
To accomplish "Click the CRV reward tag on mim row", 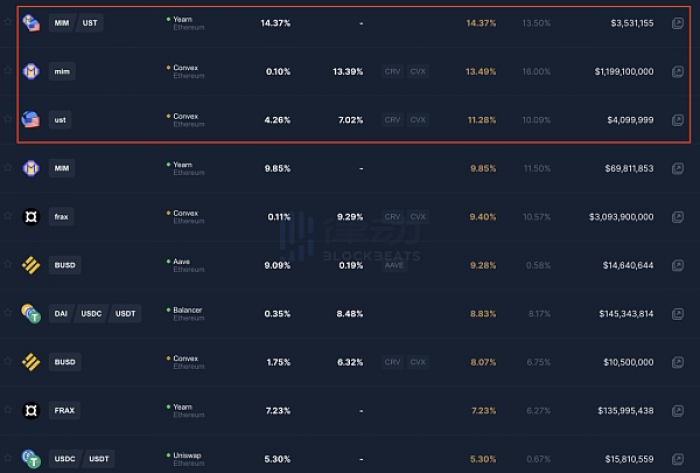I will pyautogui.click(x=392, y=71).
